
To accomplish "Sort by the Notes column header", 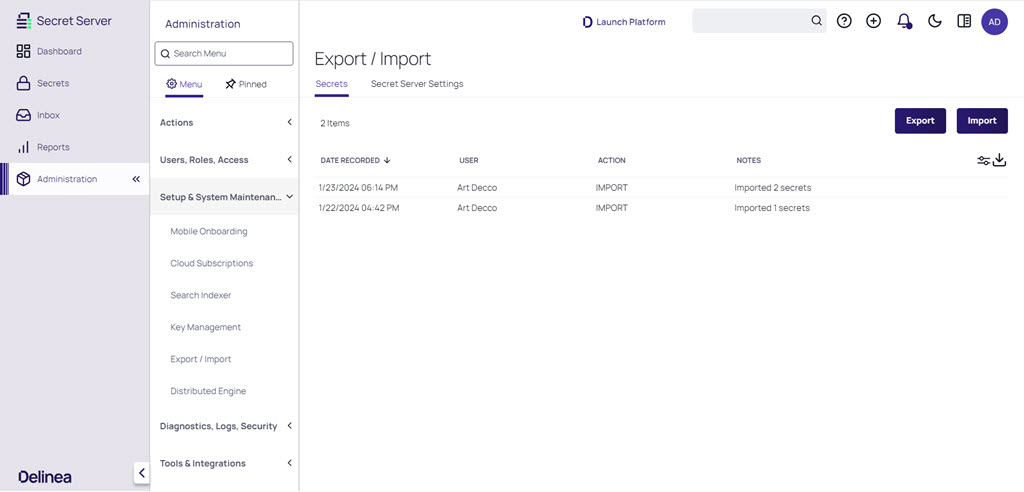I will 748,161.
